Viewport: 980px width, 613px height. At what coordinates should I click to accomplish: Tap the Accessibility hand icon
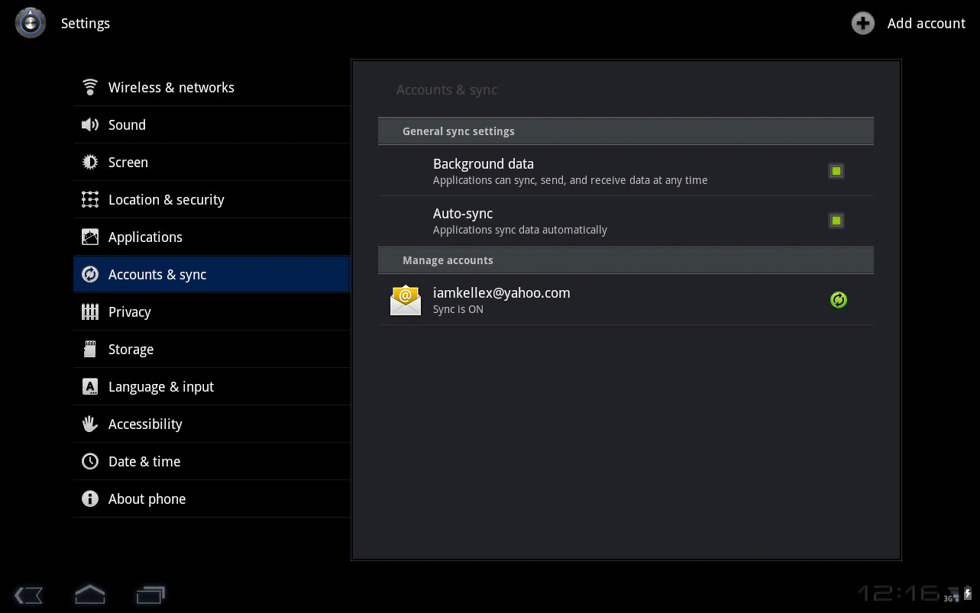(x=90, y=424)
